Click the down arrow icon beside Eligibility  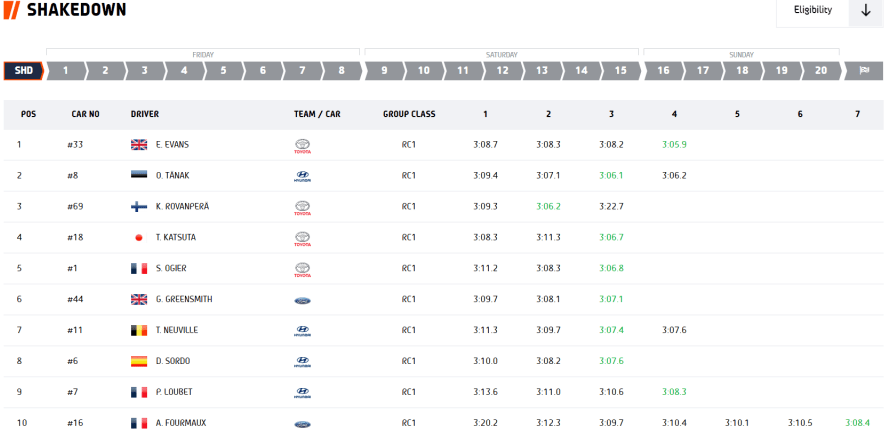point(865,11)
